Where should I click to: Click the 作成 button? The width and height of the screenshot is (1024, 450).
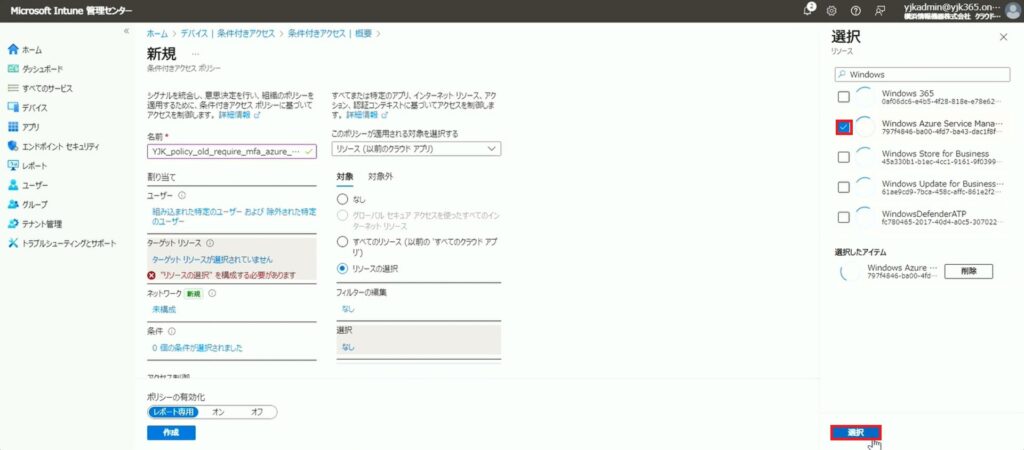pos(171,432)
